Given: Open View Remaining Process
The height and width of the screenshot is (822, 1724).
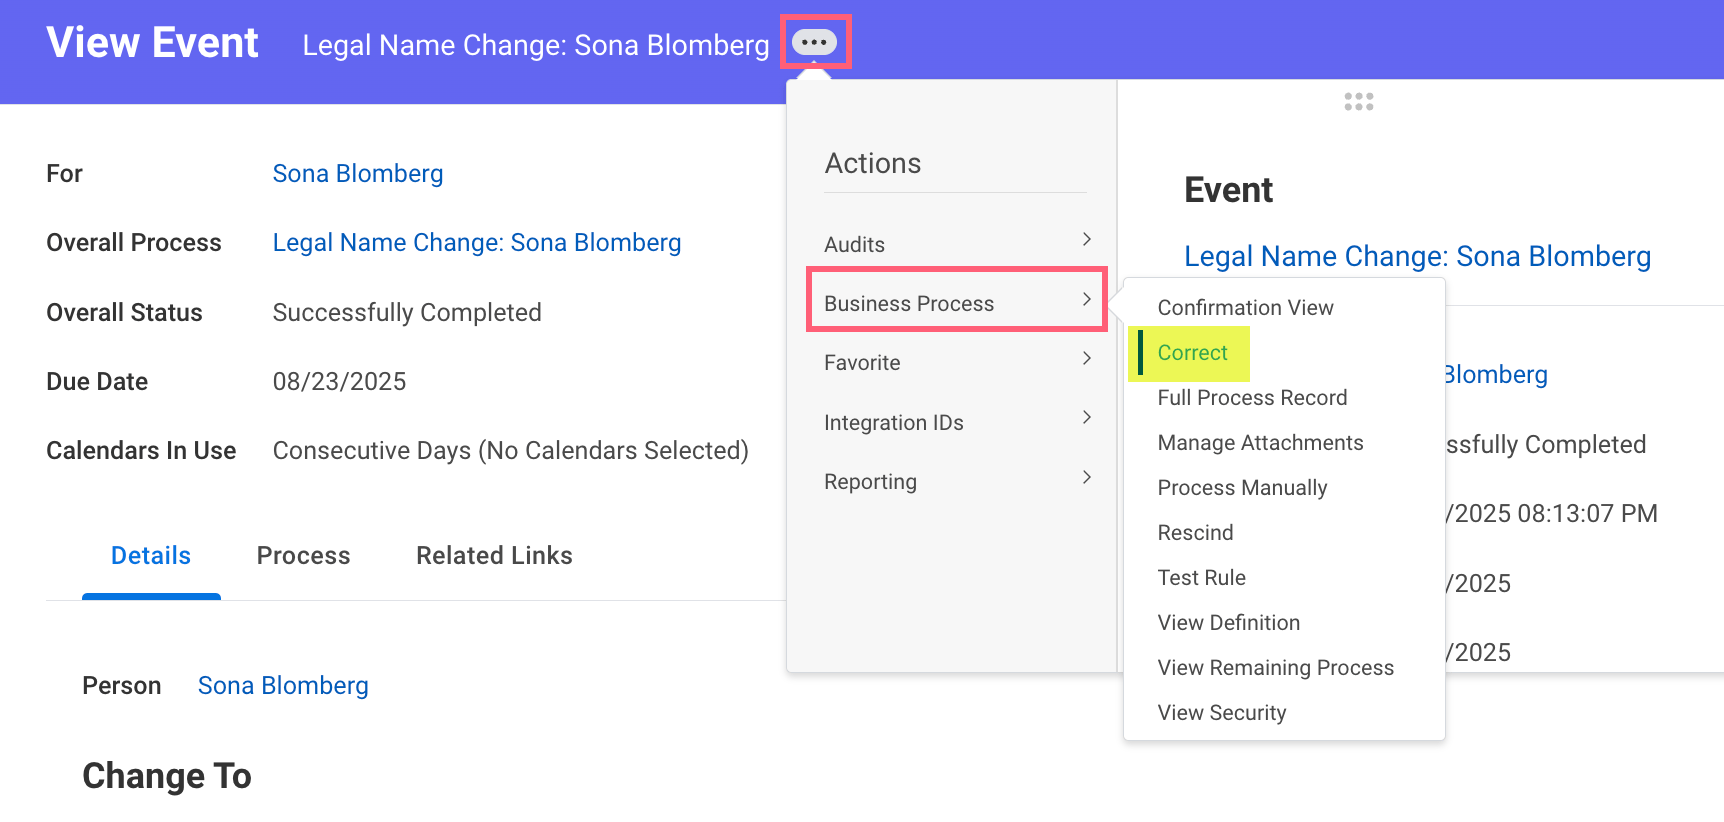Looking at the screenshot, I should pyautogui.click(x=1275, y=668).
